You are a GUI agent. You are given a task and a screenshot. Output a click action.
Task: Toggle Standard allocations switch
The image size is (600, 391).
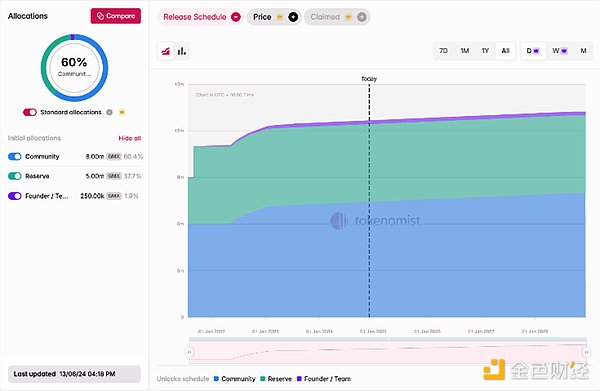coord(29,112)
